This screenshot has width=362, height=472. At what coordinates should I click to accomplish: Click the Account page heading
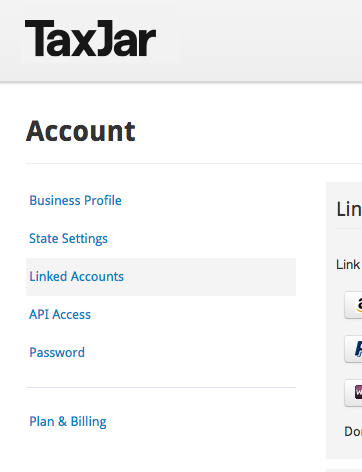81,131
